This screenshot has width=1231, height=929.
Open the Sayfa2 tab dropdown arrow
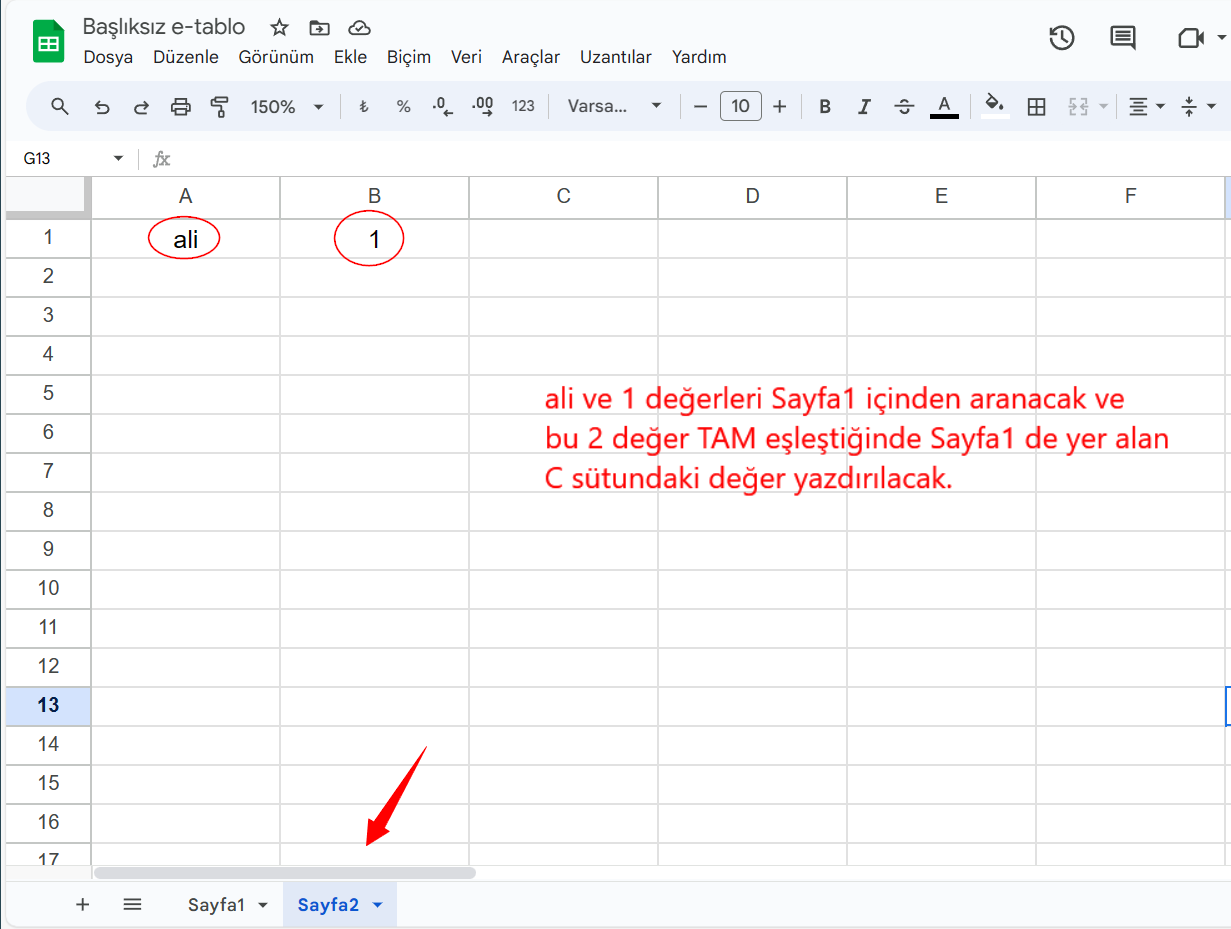tap(377, 905)
